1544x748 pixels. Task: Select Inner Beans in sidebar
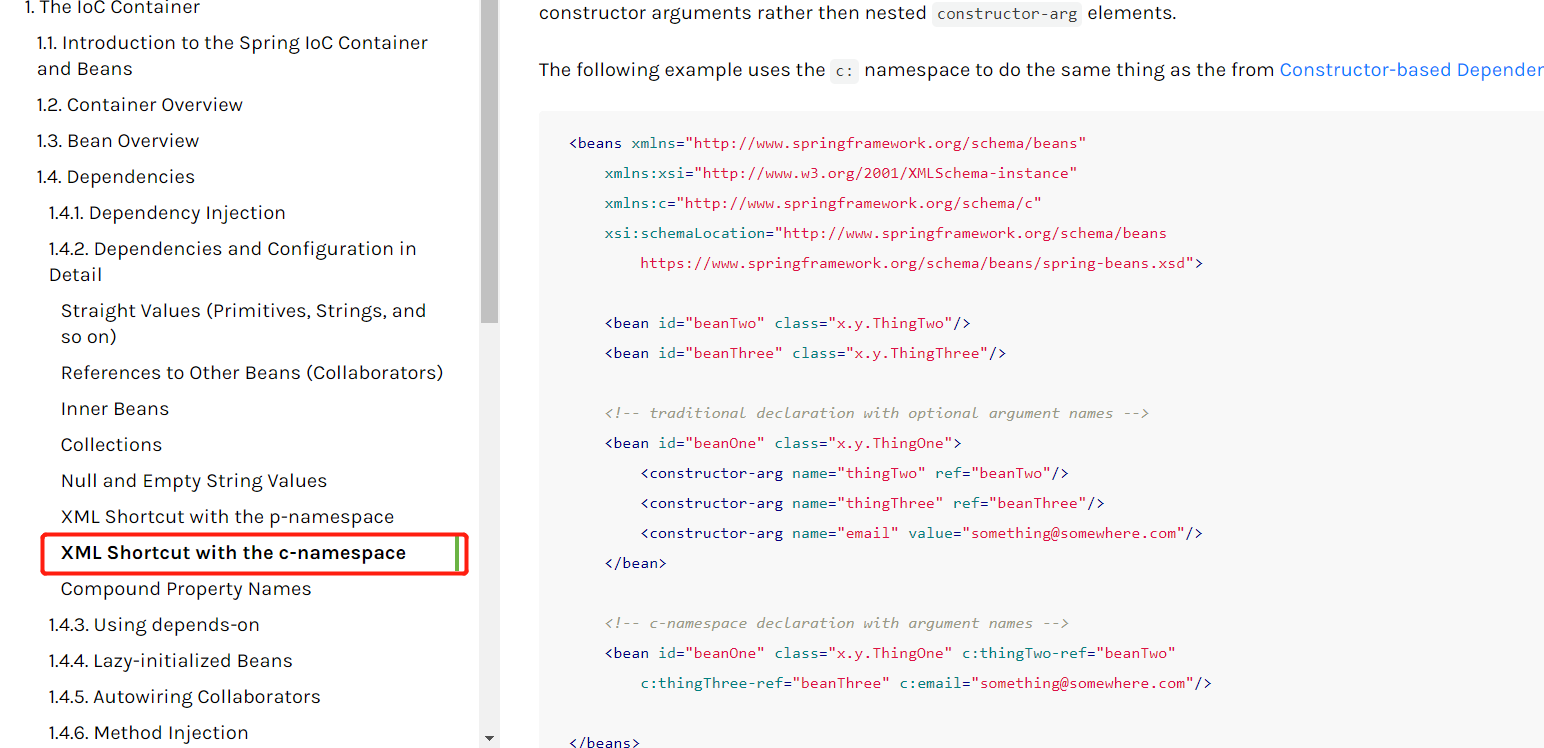(115, 409)
